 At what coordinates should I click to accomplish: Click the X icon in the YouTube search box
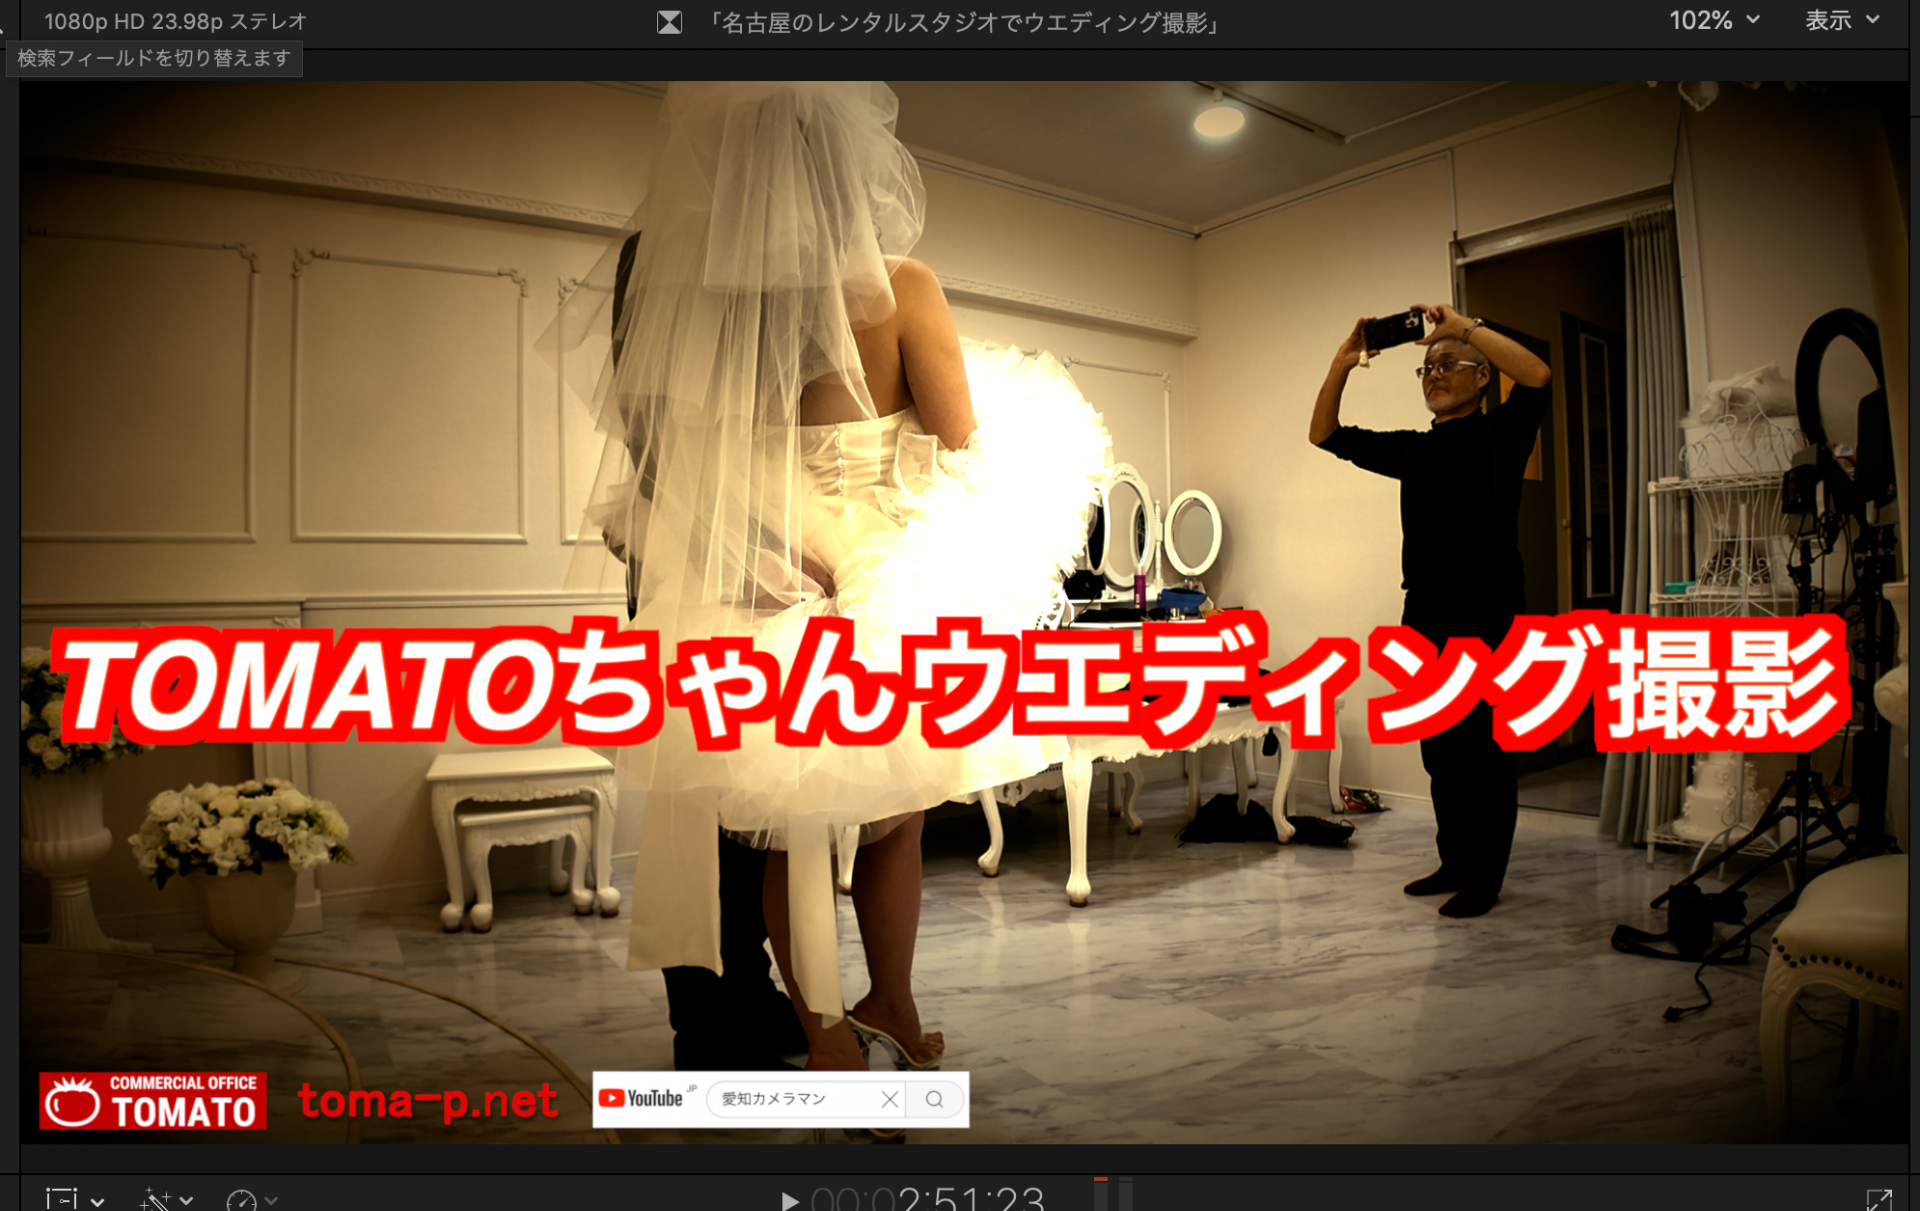[x=889, y=1099]
